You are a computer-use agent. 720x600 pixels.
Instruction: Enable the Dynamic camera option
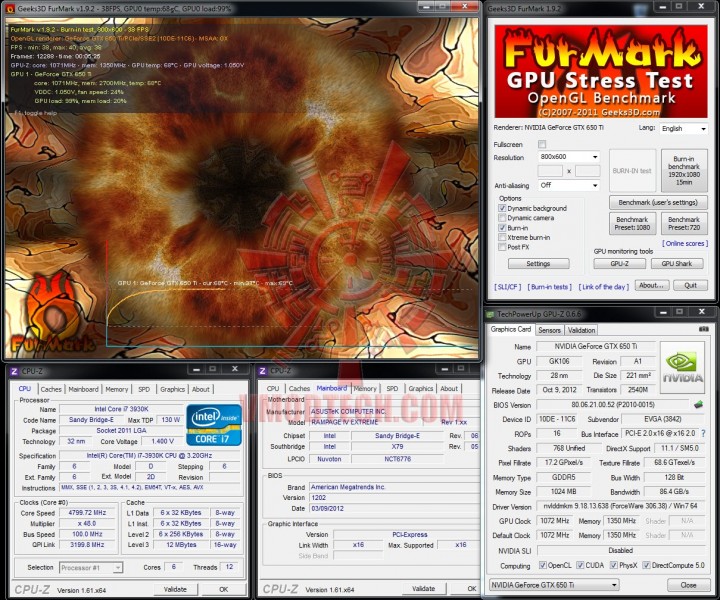point(502,218)
